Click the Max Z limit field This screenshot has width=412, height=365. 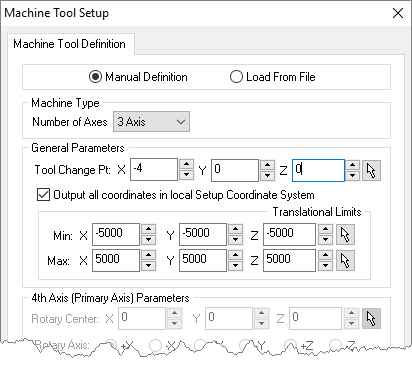pyautogui.click(x=289, y=260)
